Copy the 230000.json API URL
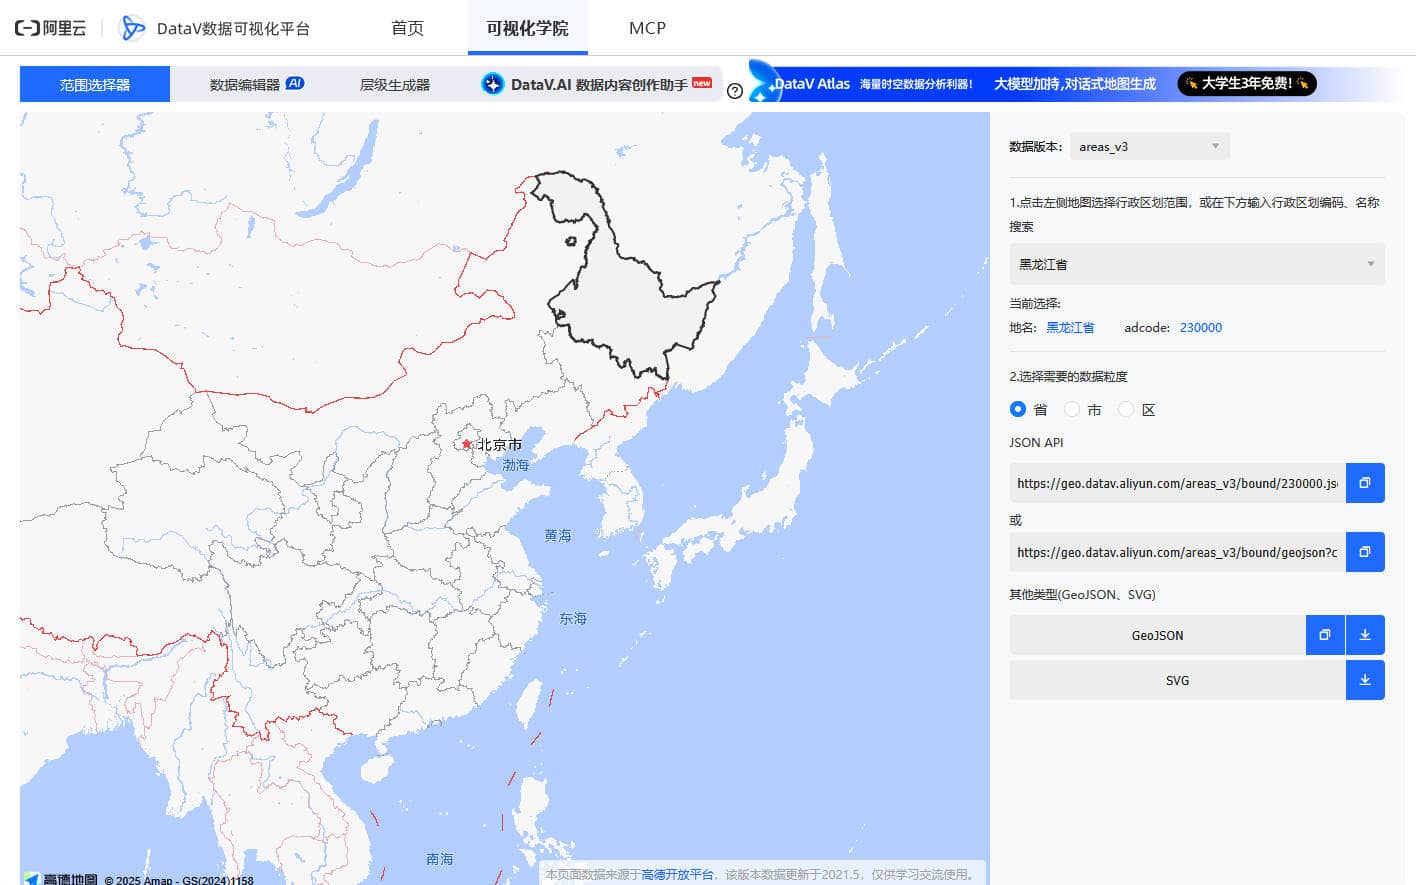 (1364, 483)
